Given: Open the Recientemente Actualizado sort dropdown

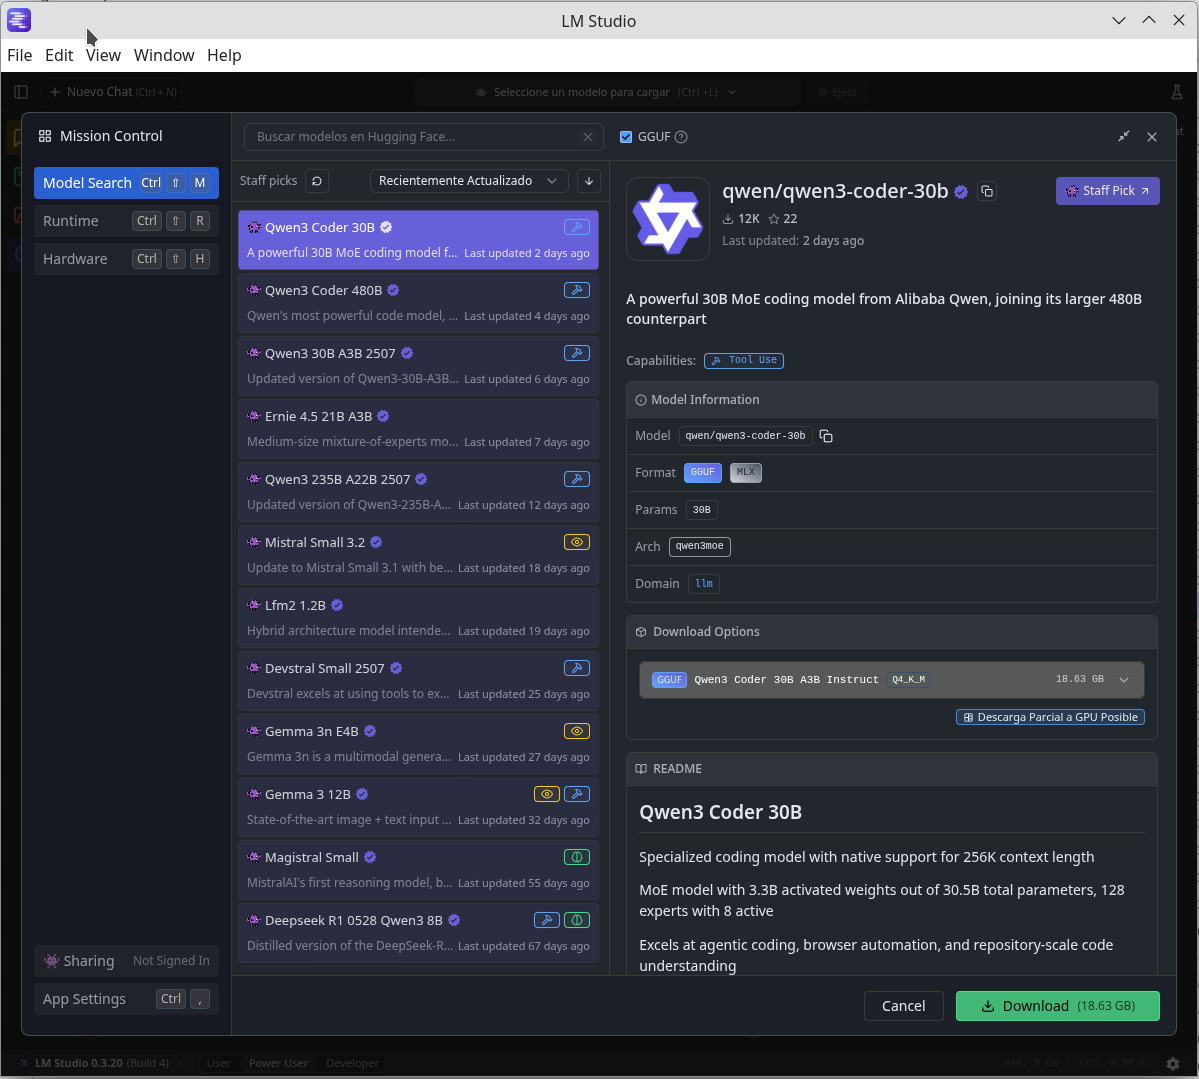Looking at the screenshot, I should click(469, 180).
